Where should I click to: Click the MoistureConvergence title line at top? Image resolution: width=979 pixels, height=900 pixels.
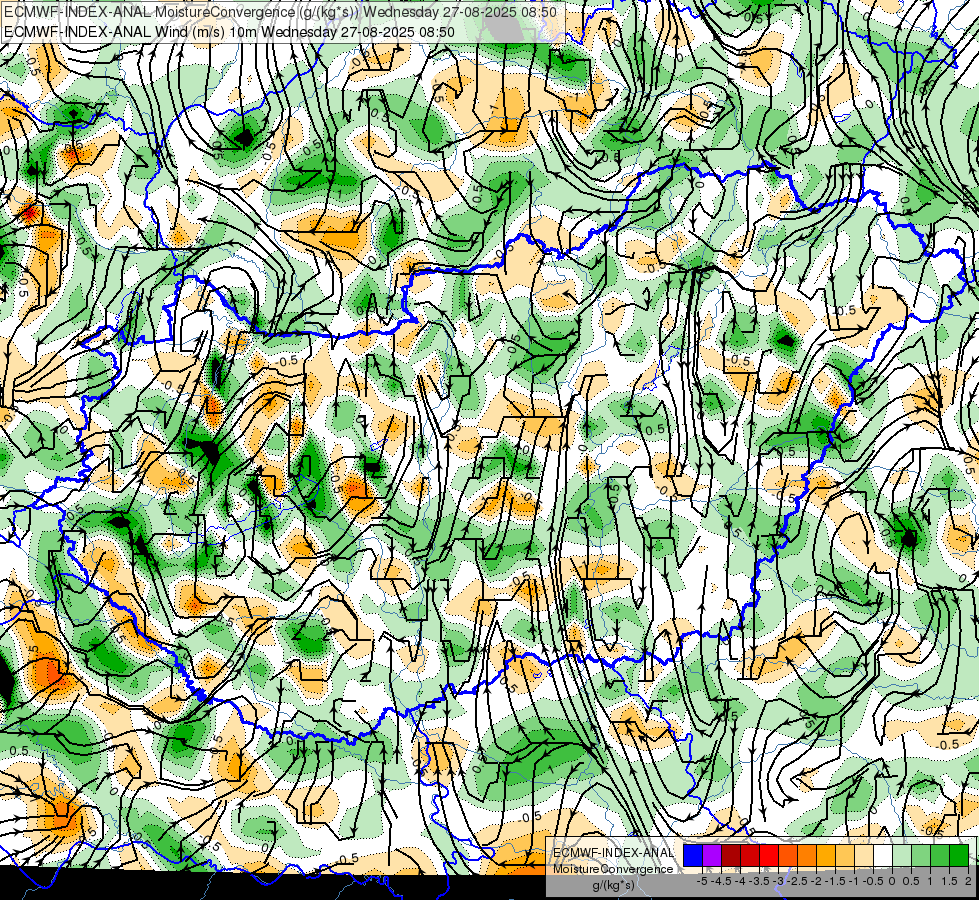click(x=280, y=12)
